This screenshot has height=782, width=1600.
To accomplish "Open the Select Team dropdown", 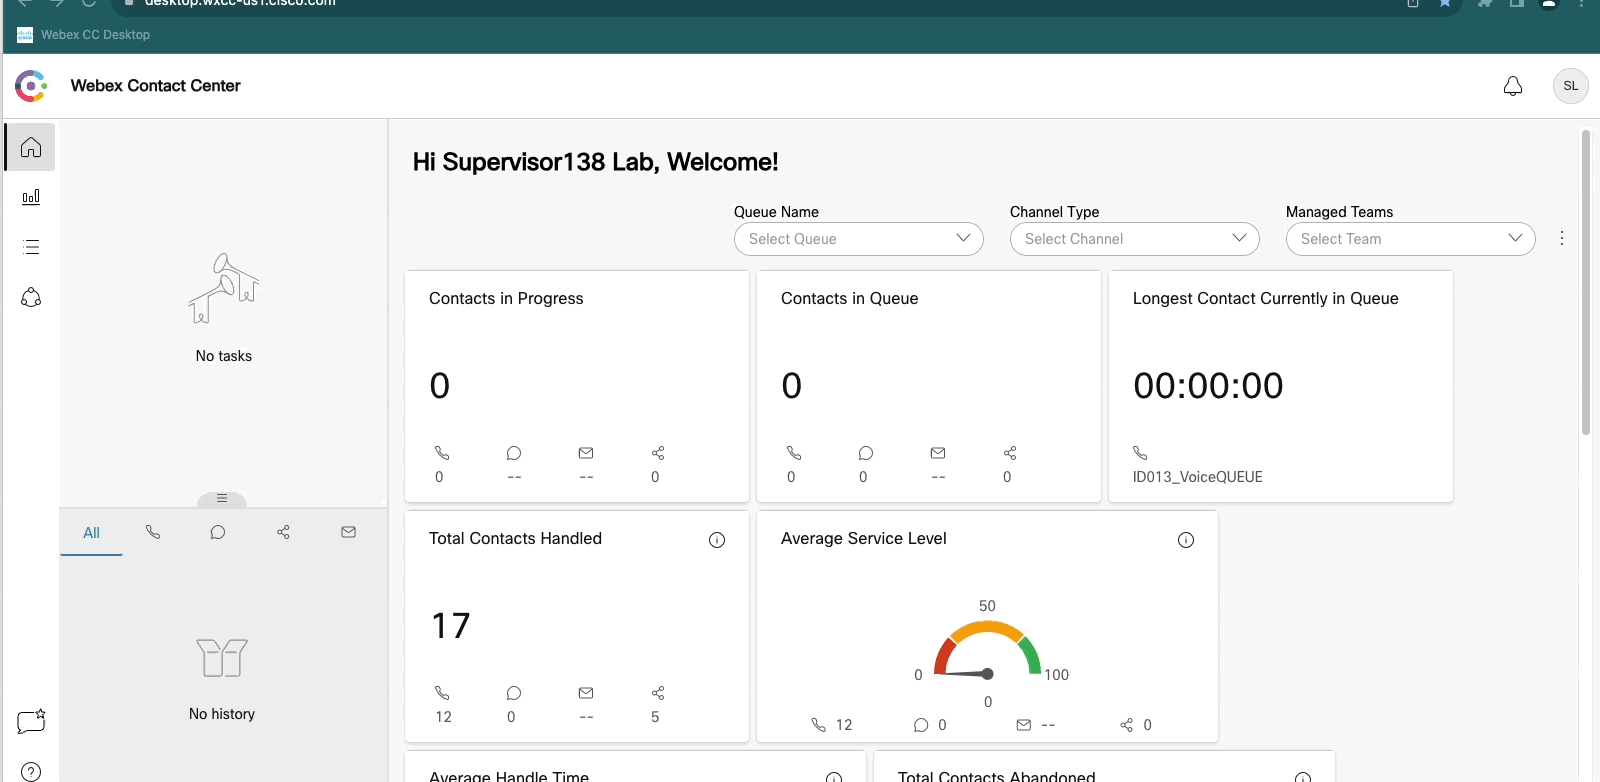I will click(x=1410, y=239).
